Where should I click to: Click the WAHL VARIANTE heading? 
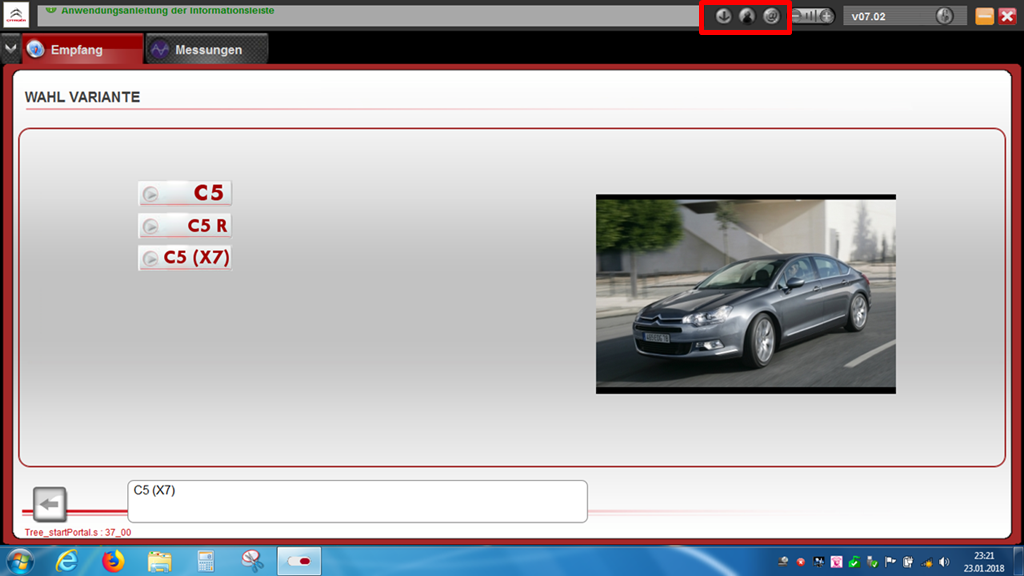[82, 97]
